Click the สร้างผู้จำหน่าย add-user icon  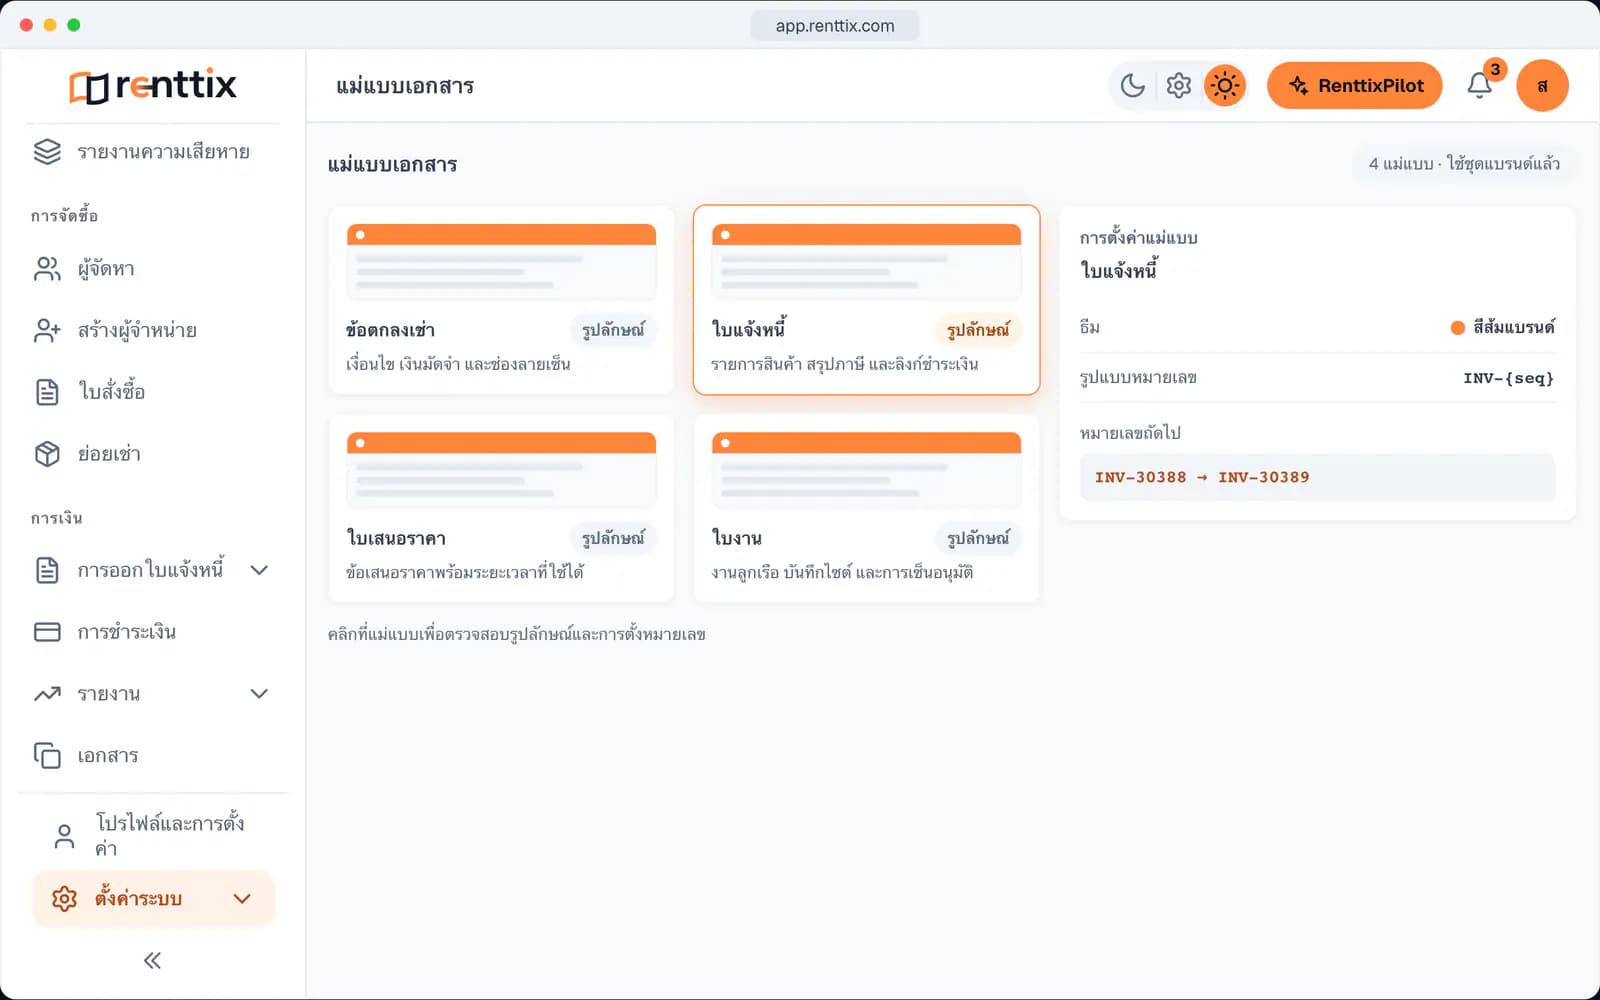point(47,331)
